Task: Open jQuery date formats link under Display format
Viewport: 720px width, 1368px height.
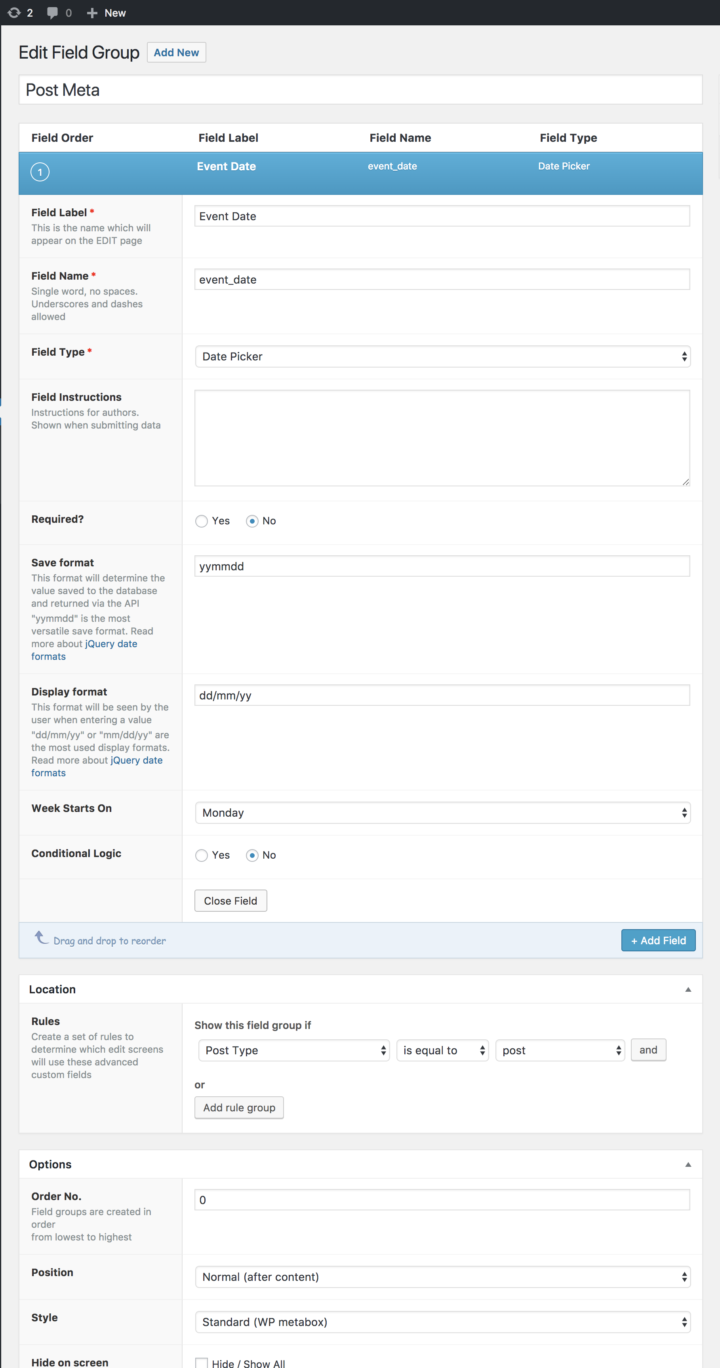Action: [97, 766]
